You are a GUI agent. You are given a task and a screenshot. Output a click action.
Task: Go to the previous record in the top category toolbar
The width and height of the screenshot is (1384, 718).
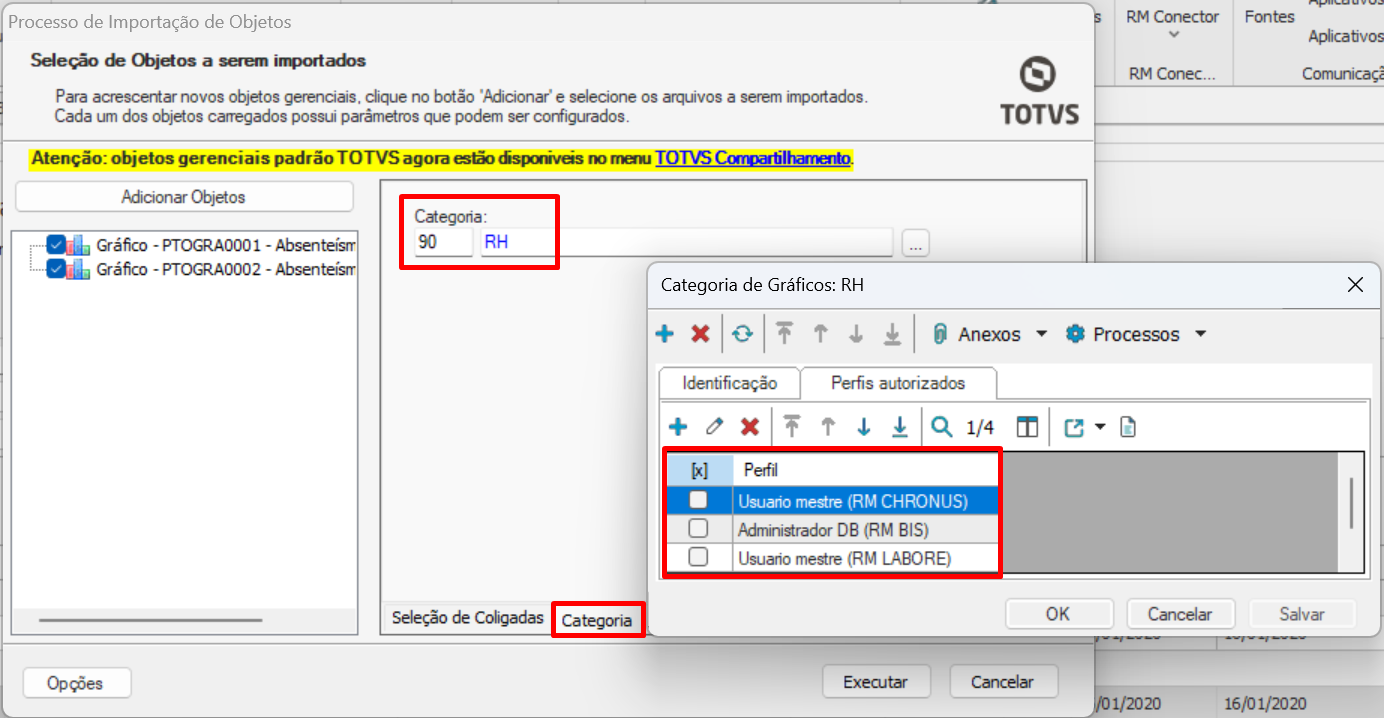point(821,334)
